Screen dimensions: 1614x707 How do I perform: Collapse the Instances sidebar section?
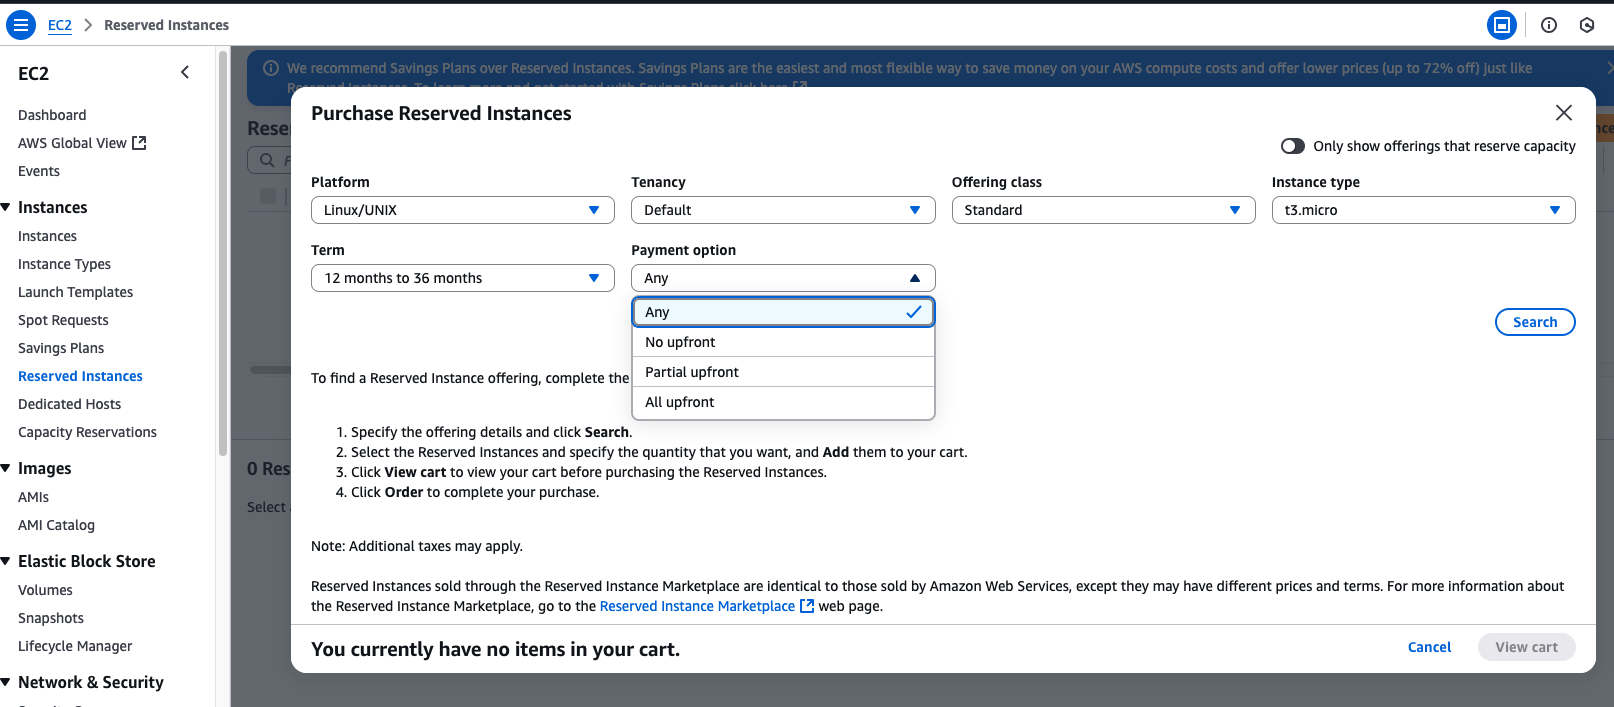6,207
